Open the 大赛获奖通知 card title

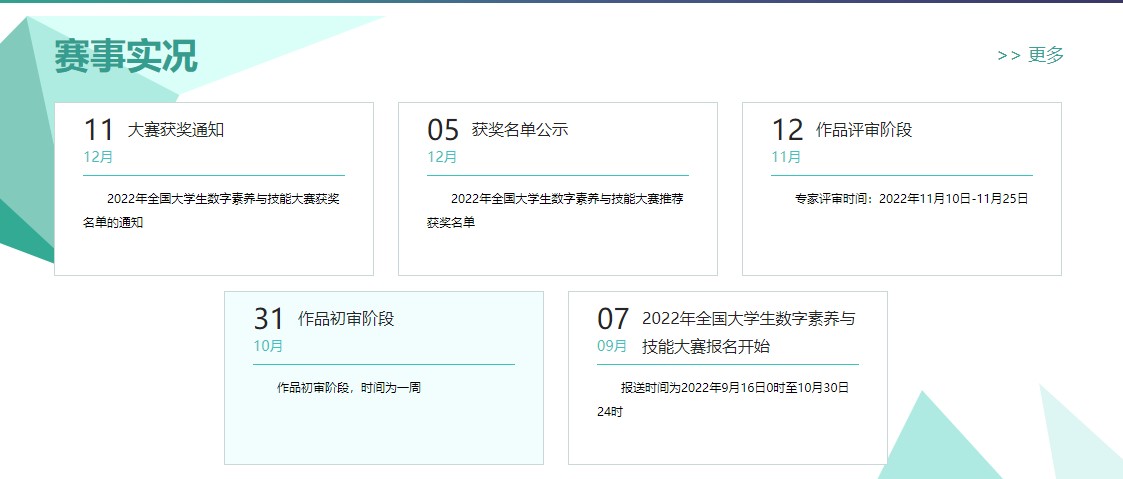pos(175,130)
